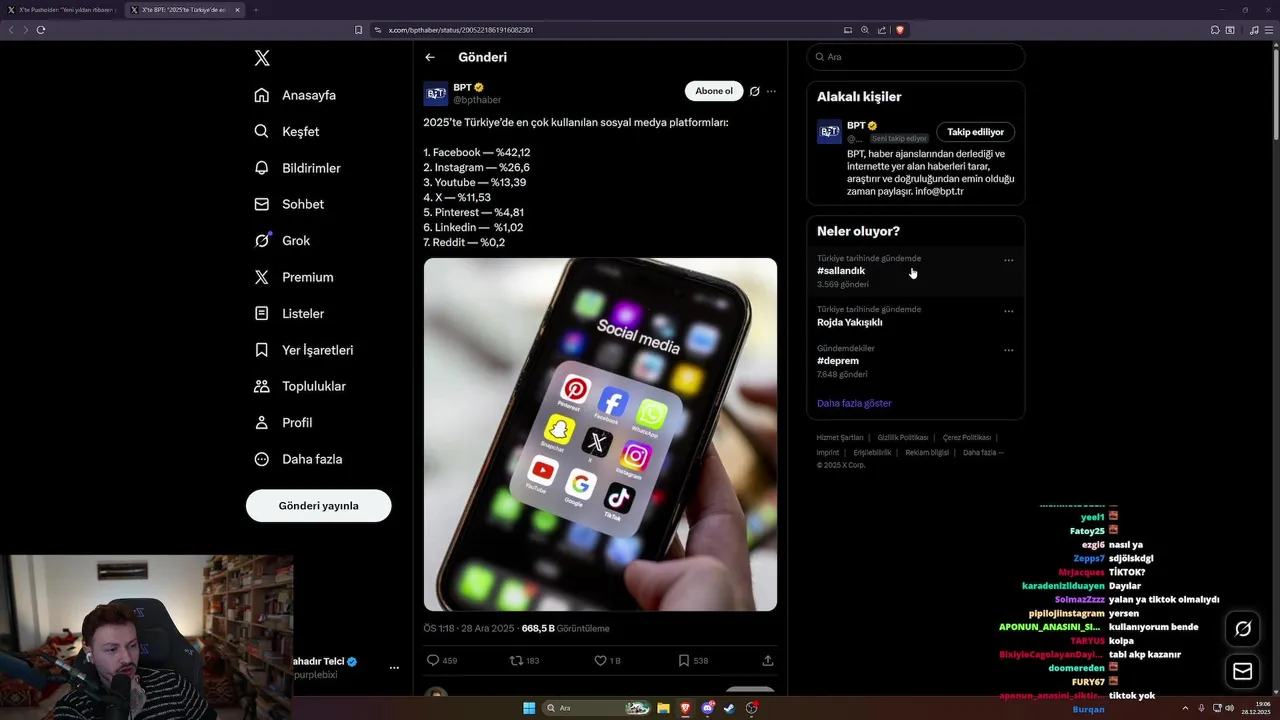Open Keşfet in the sidebar

[287, 131]
